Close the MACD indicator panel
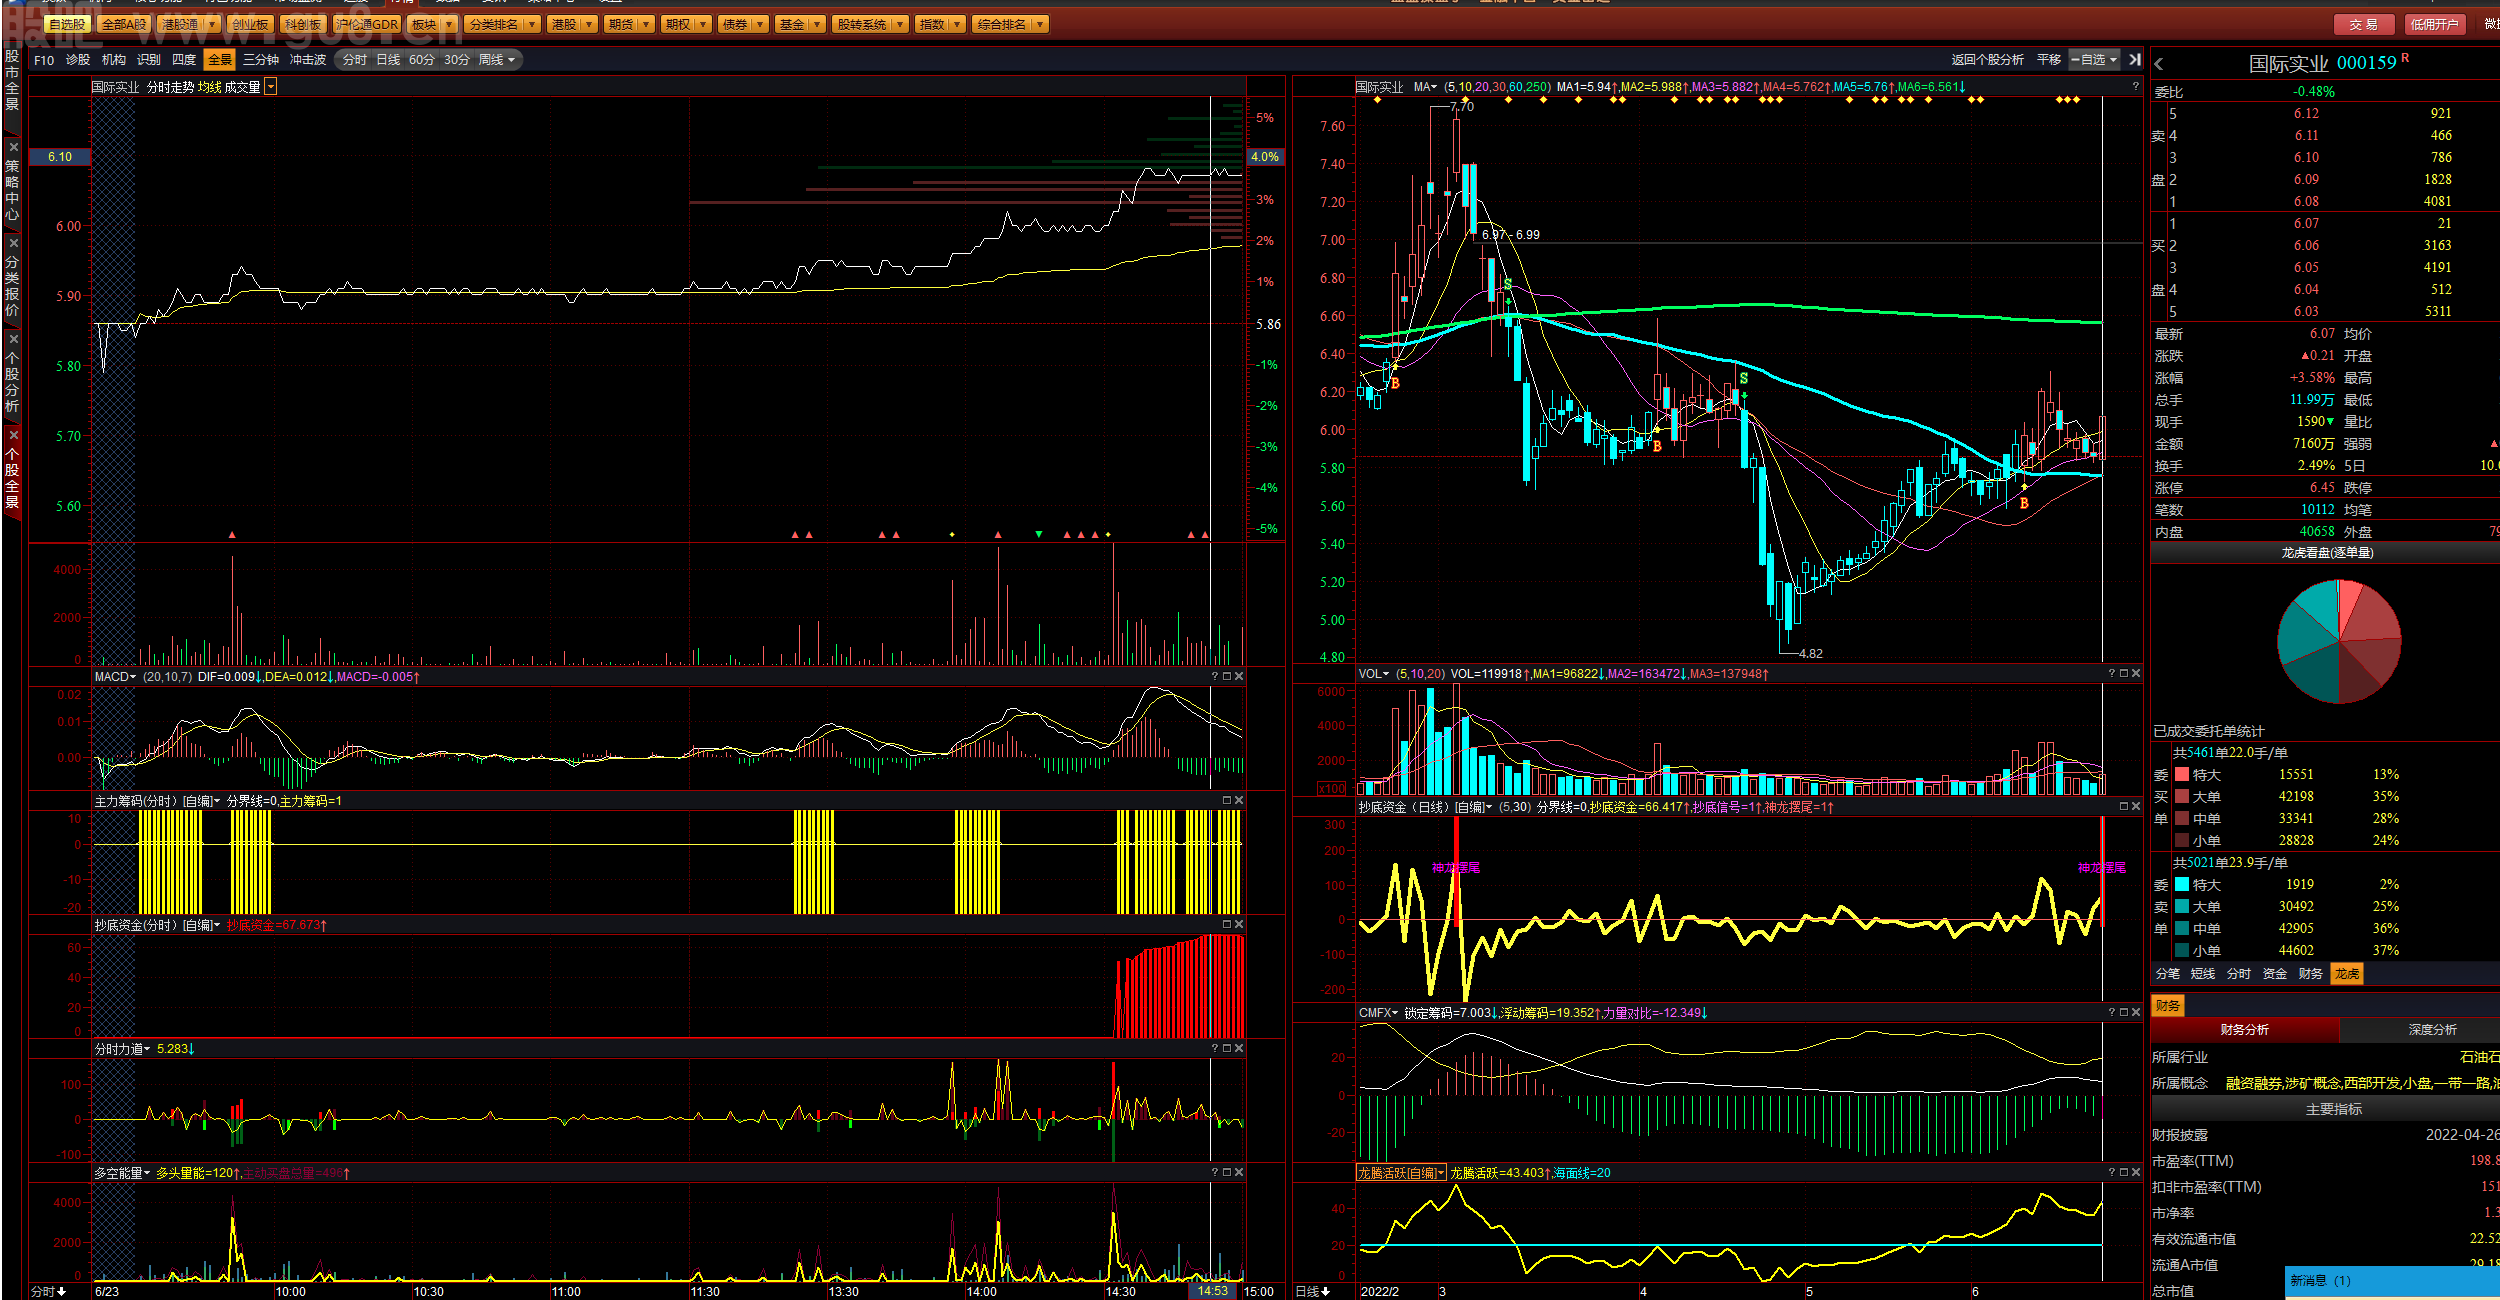This screenshot has height=1300, width=2500. (x=1239, y=677)
